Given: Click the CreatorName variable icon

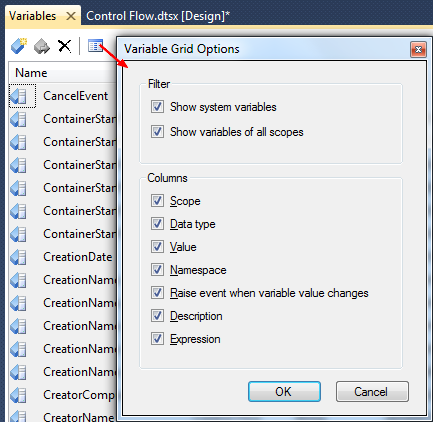Looking at the screenshot, I should pos(18,416).
